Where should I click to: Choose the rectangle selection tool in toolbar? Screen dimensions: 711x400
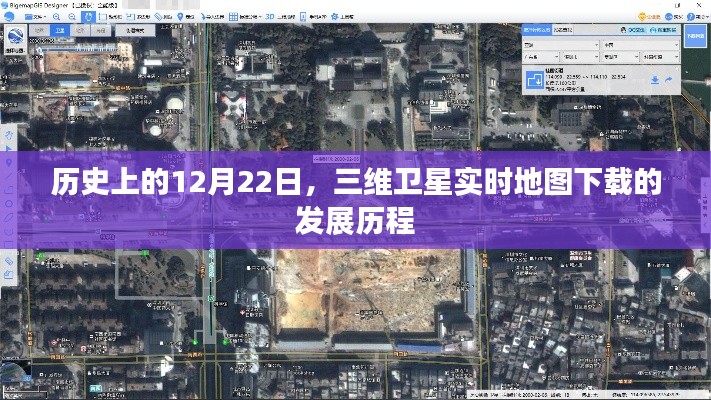pyautogui.click(x=103, y=17)
